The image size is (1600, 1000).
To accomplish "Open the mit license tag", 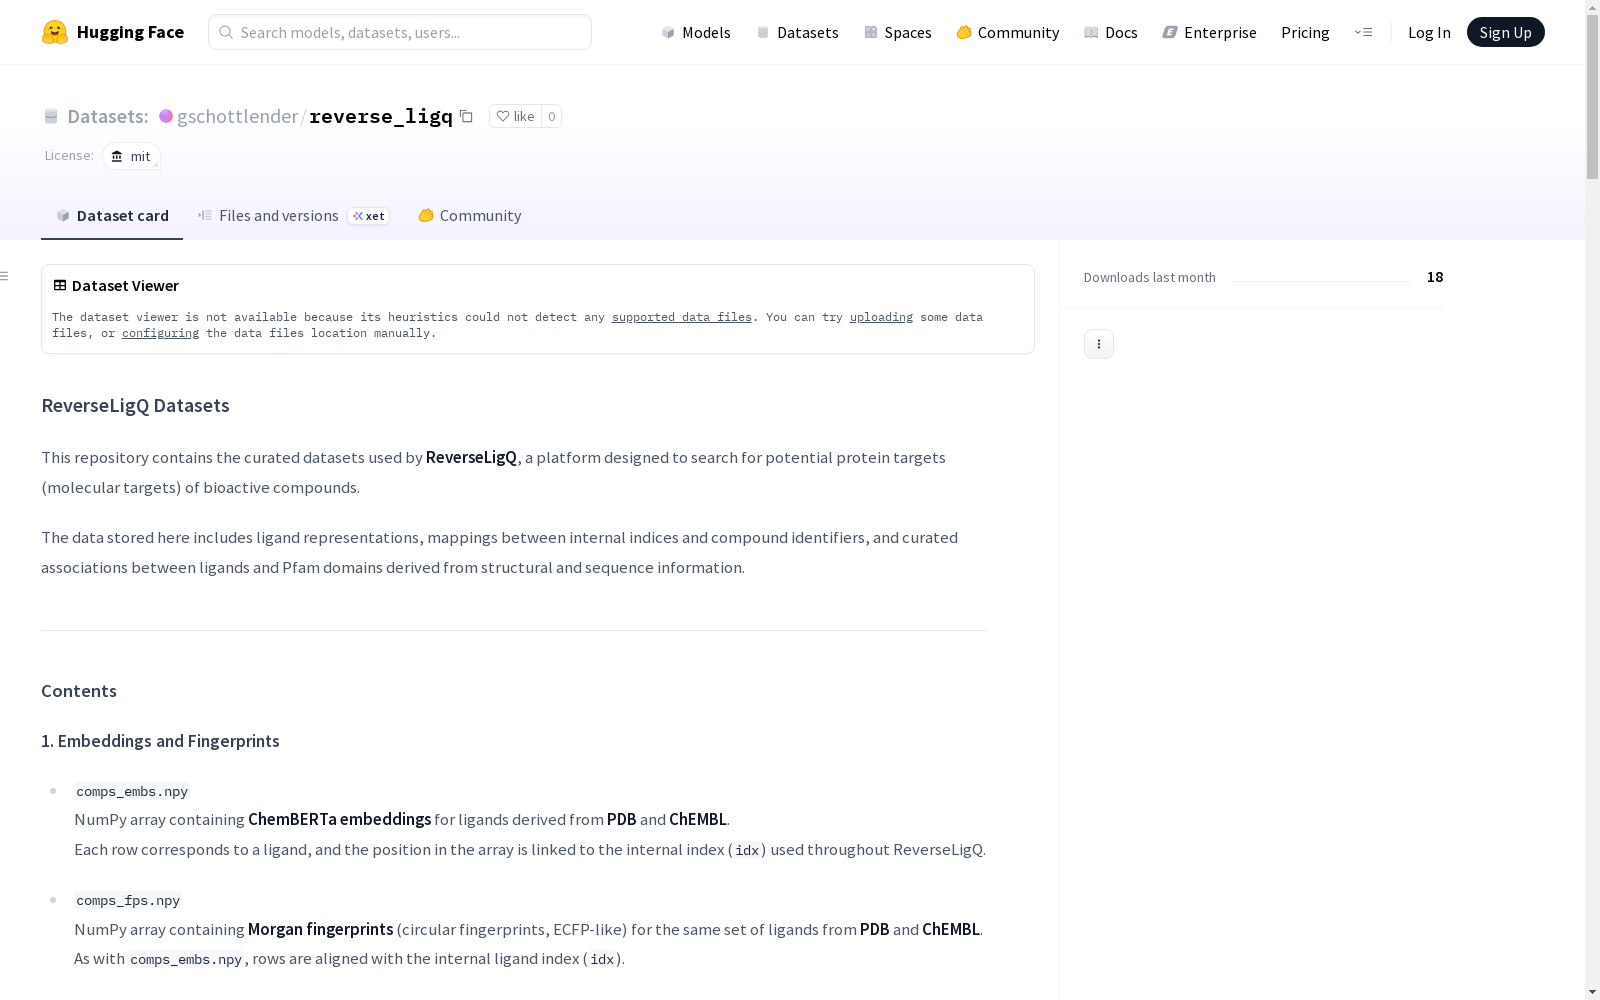I will click(x=131, y=156).
